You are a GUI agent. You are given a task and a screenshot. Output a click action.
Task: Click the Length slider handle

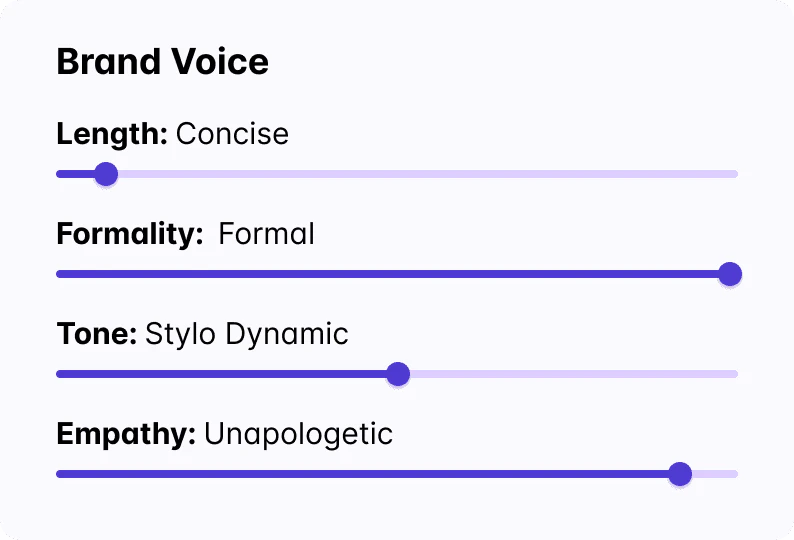[x=105, y=174]
